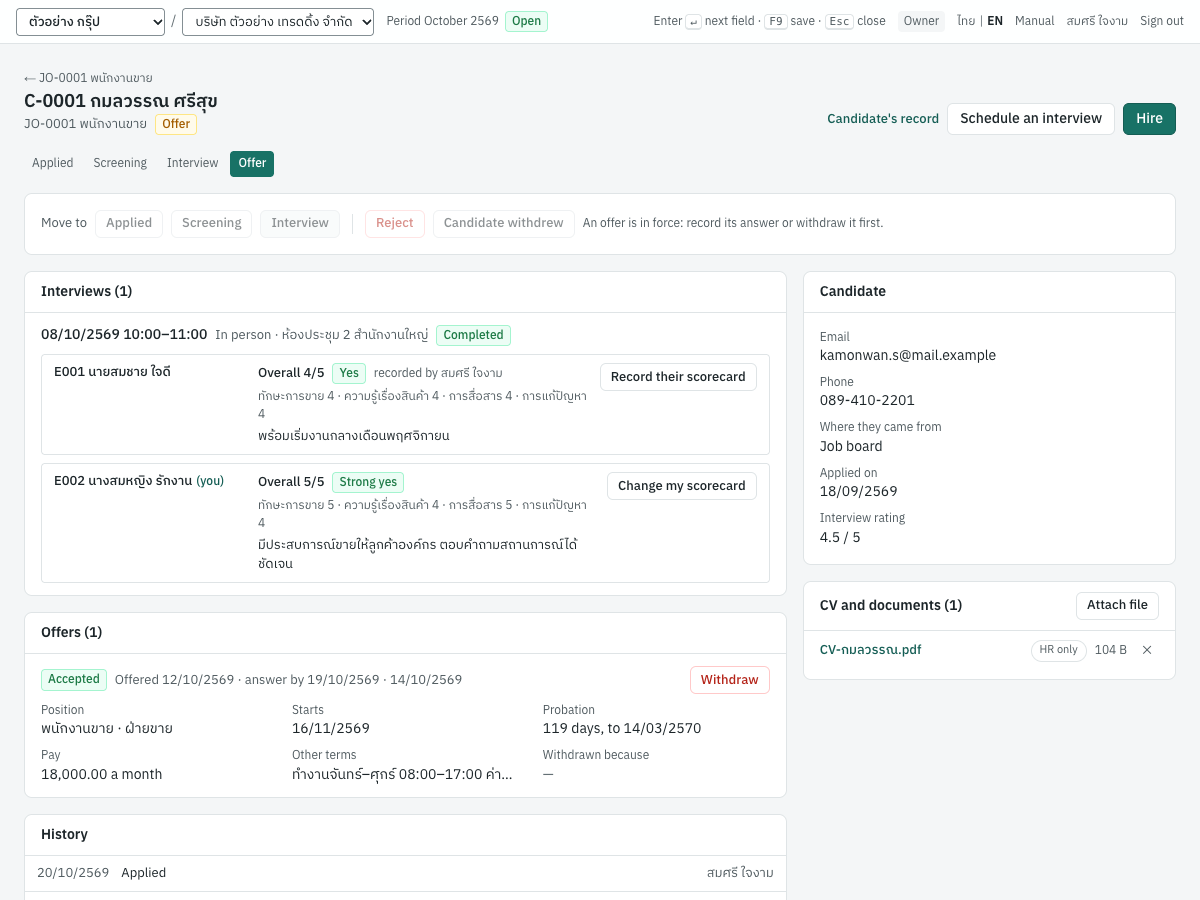Open the Manual link
Image resolution: width=1200 pixels, height=900 pixels.
(x=1035, y=21)
